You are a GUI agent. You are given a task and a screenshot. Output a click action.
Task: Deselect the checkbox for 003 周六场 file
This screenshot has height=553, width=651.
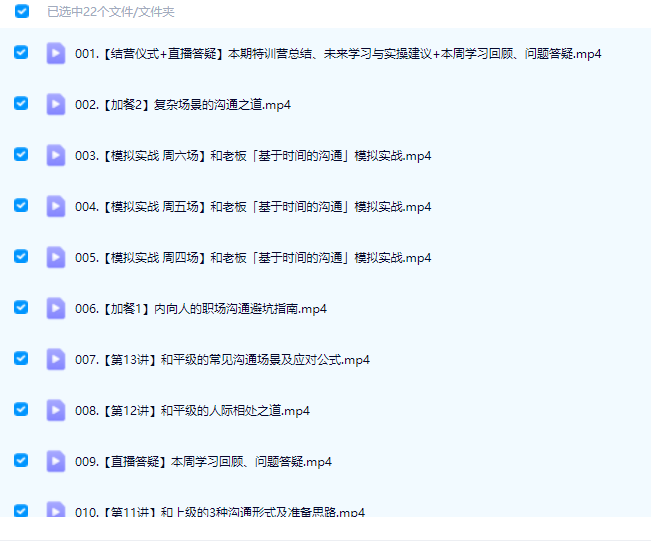coord(22,154)
